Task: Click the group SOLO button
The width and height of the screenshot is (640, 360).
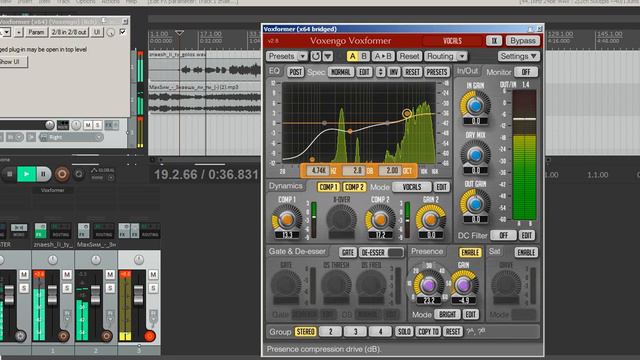Action: tap(404, 331)
